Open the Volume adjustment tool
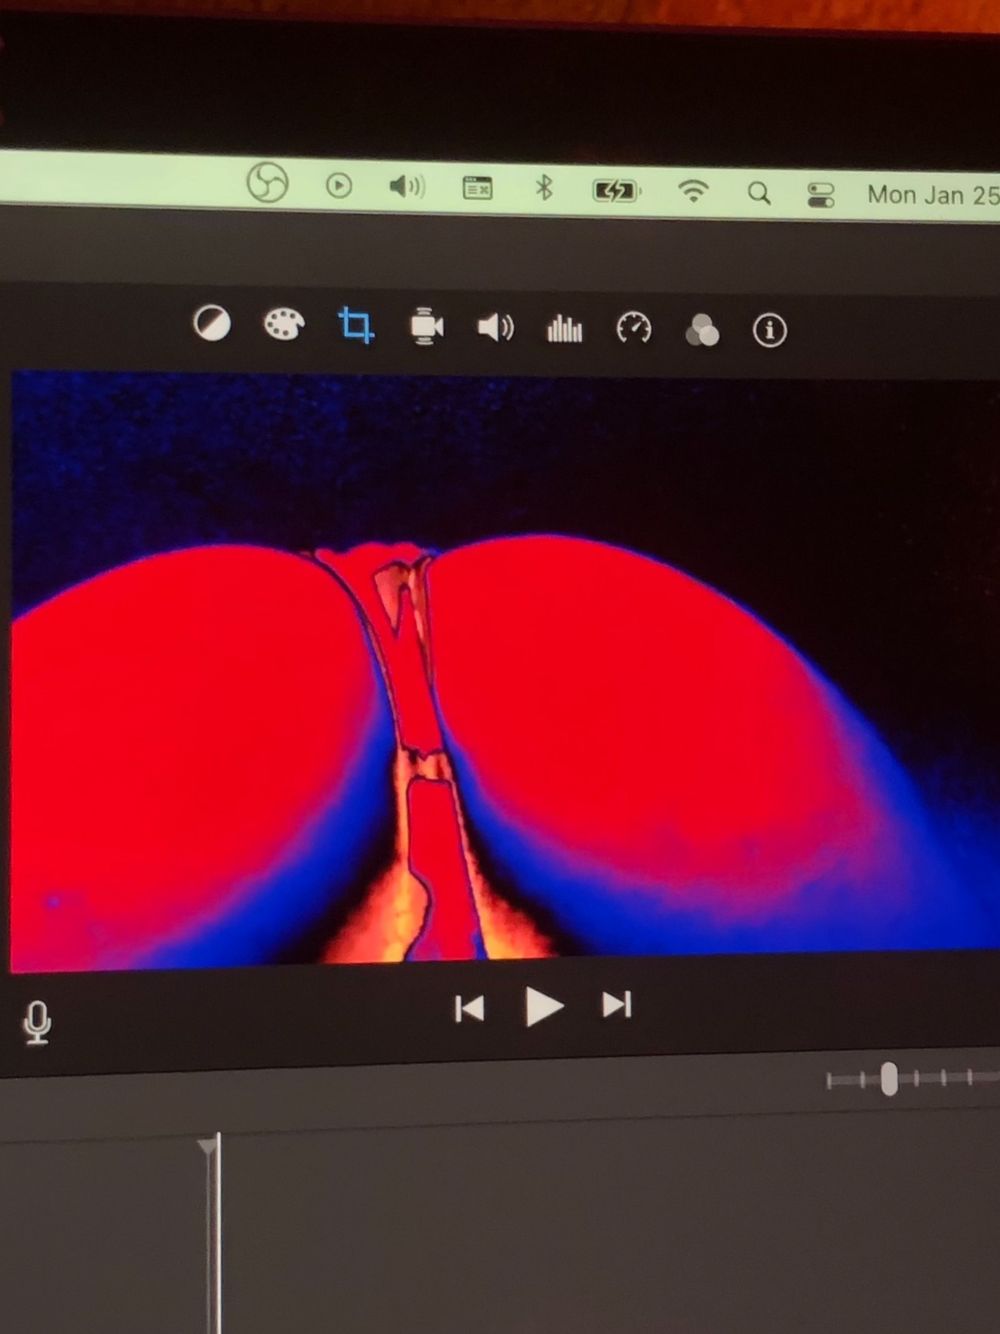Viewport: 1000px width, 1334px height. pyautogui.click(x=495, y=327)
